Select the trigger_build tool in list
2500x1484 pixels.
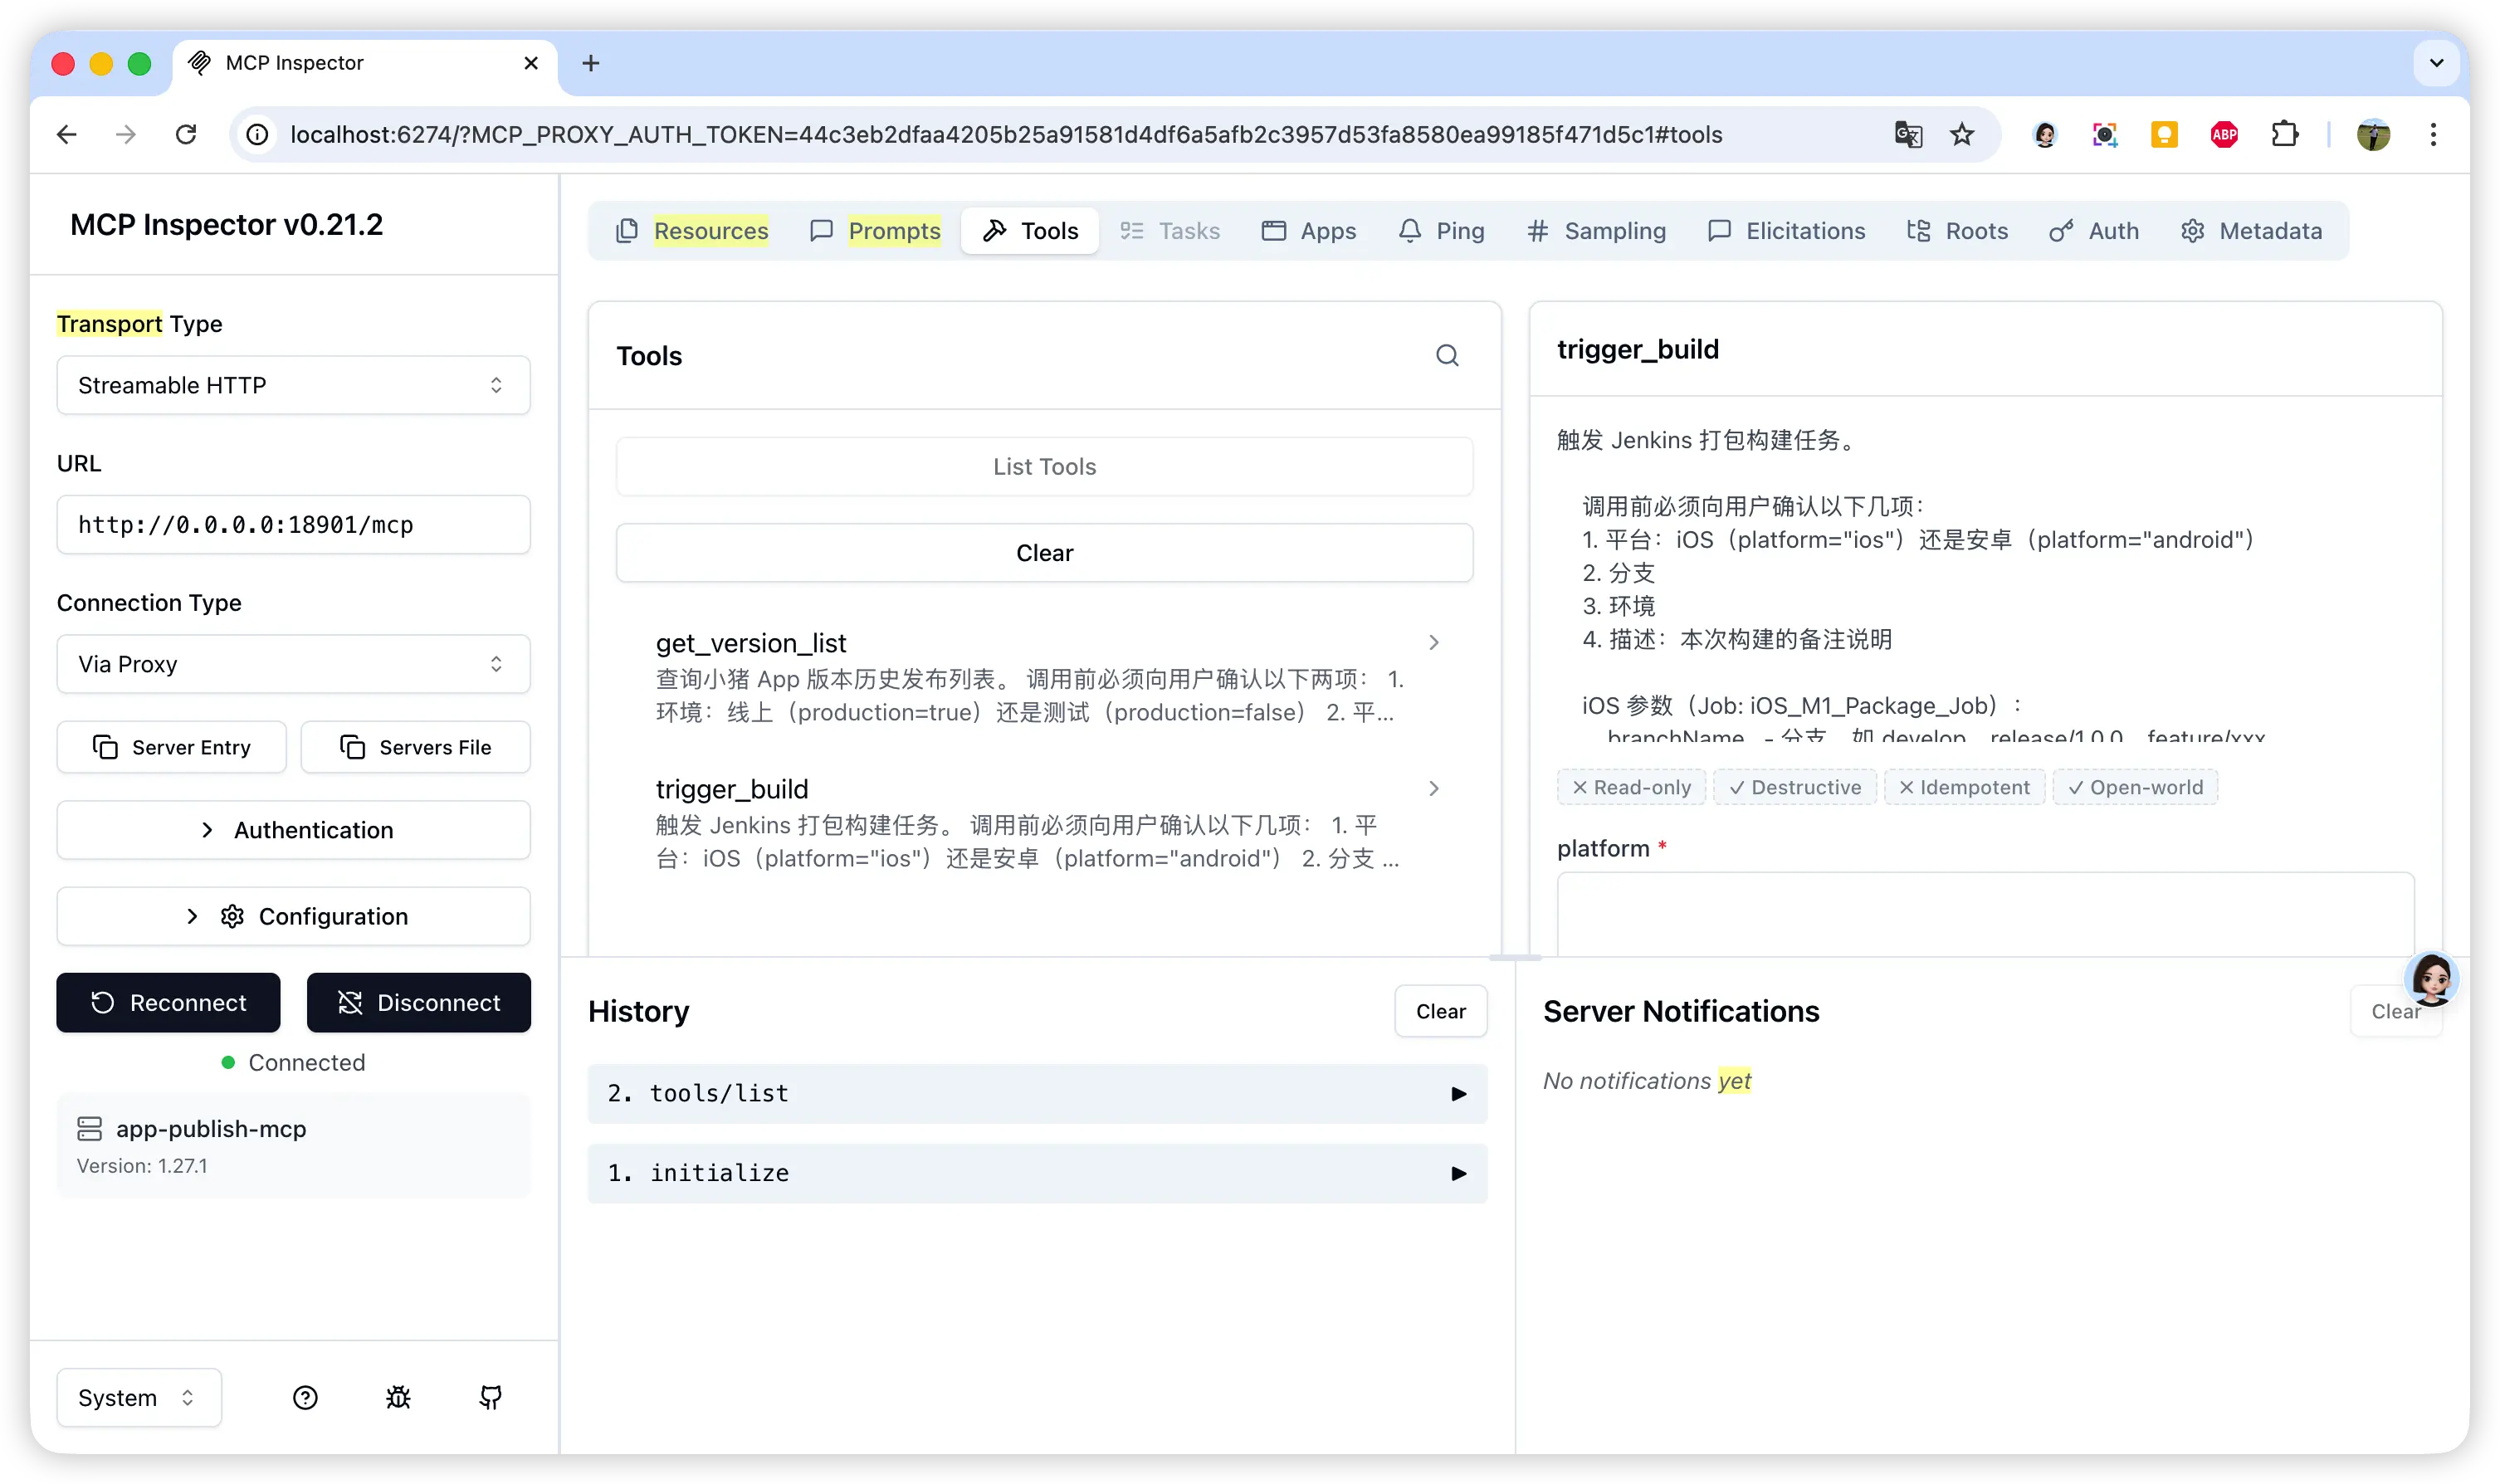click(x=1045, y=824)
